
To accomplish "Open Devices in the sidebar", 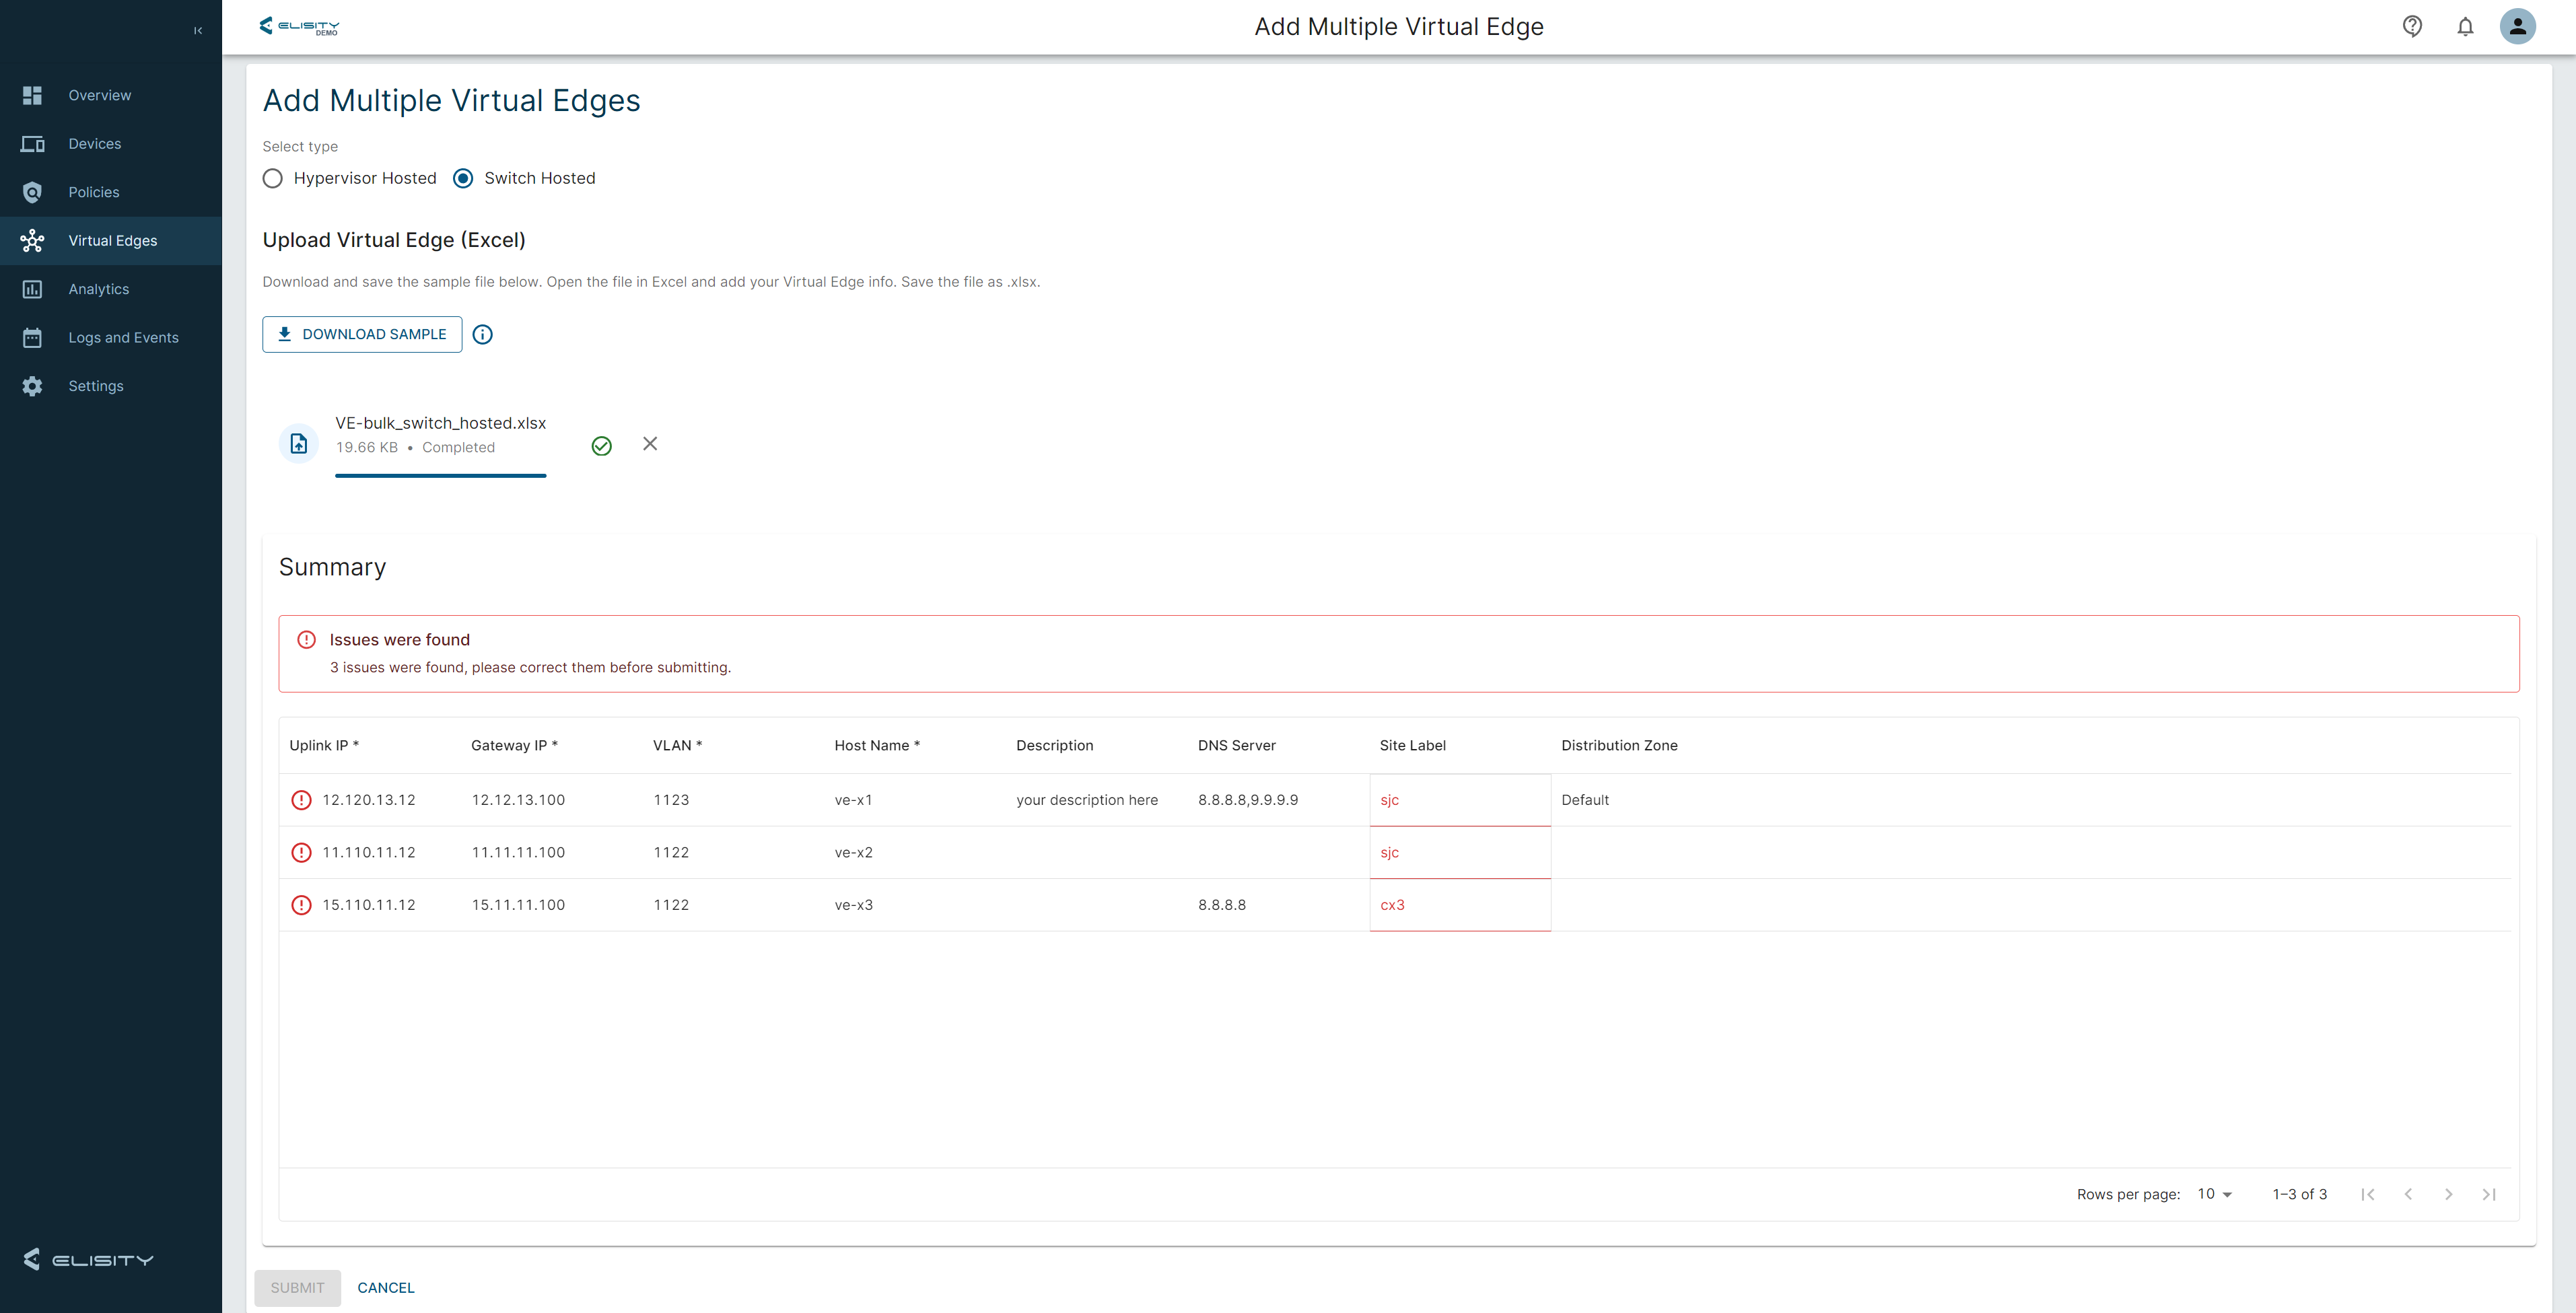I will [94, 144].
